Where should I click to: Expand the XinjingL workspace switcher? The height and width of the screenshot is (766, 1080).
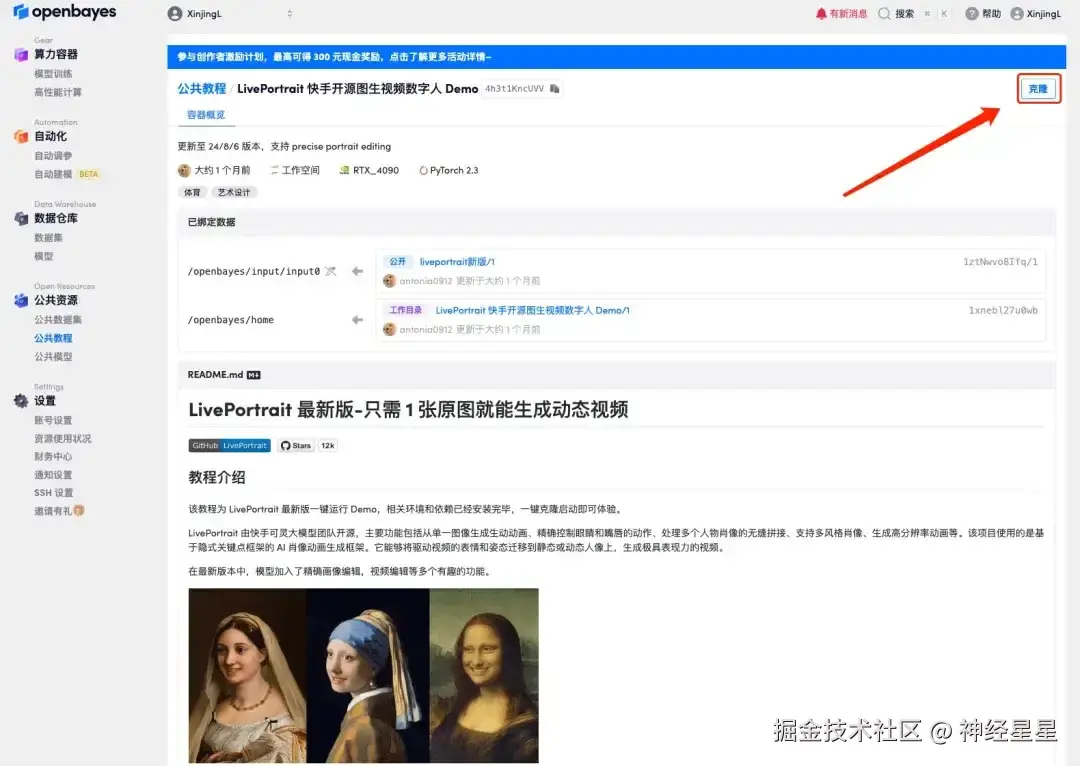click(x=289, y=14)
